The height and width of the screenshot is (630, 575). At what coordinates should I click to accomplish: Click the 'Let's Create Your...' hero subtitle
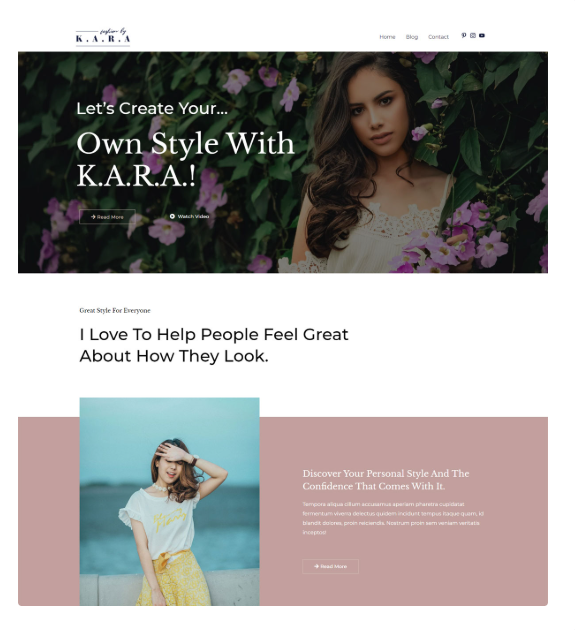tap(152, 108)
